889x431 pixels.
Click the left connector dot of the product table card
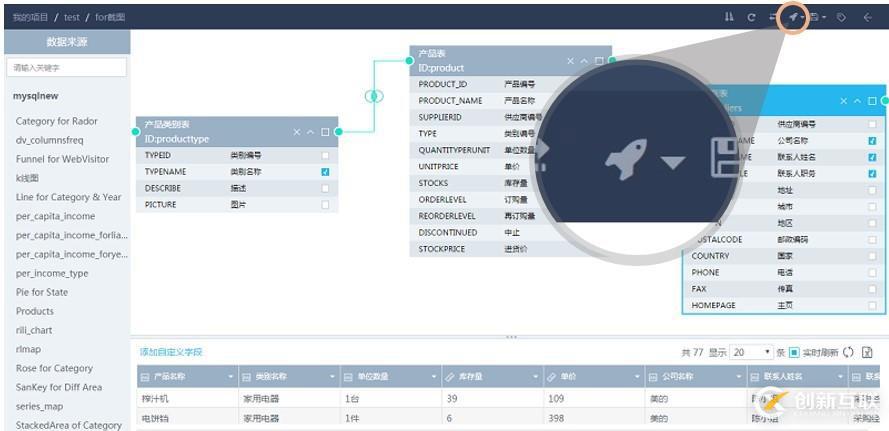point(410,60)
